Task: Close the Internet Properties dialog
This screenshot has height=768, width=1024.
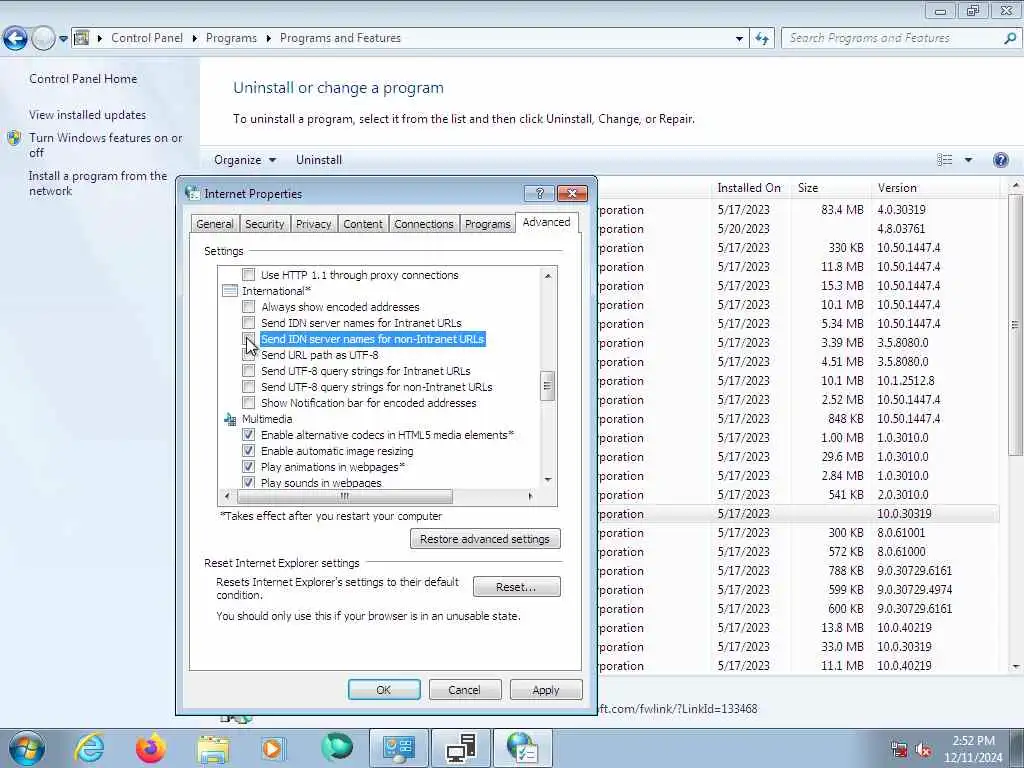Action: (572, 193)
